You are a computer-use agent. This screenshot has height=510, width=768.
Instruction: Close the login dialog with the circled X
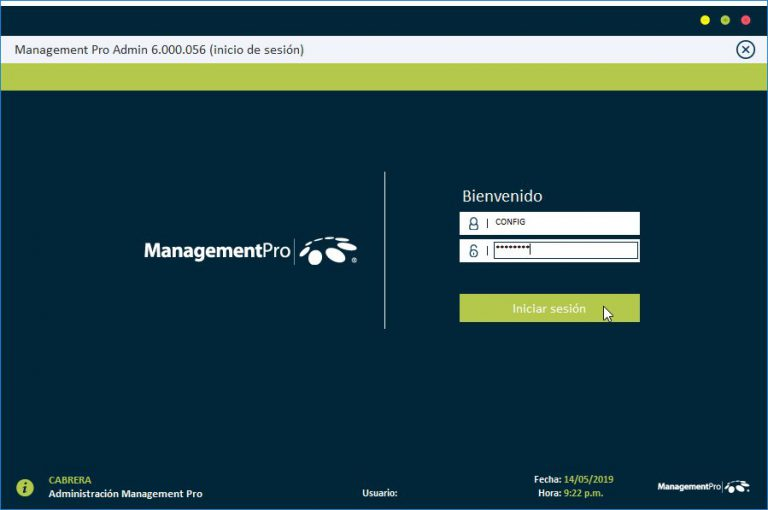pyautogui.click(x=745, y=49)
